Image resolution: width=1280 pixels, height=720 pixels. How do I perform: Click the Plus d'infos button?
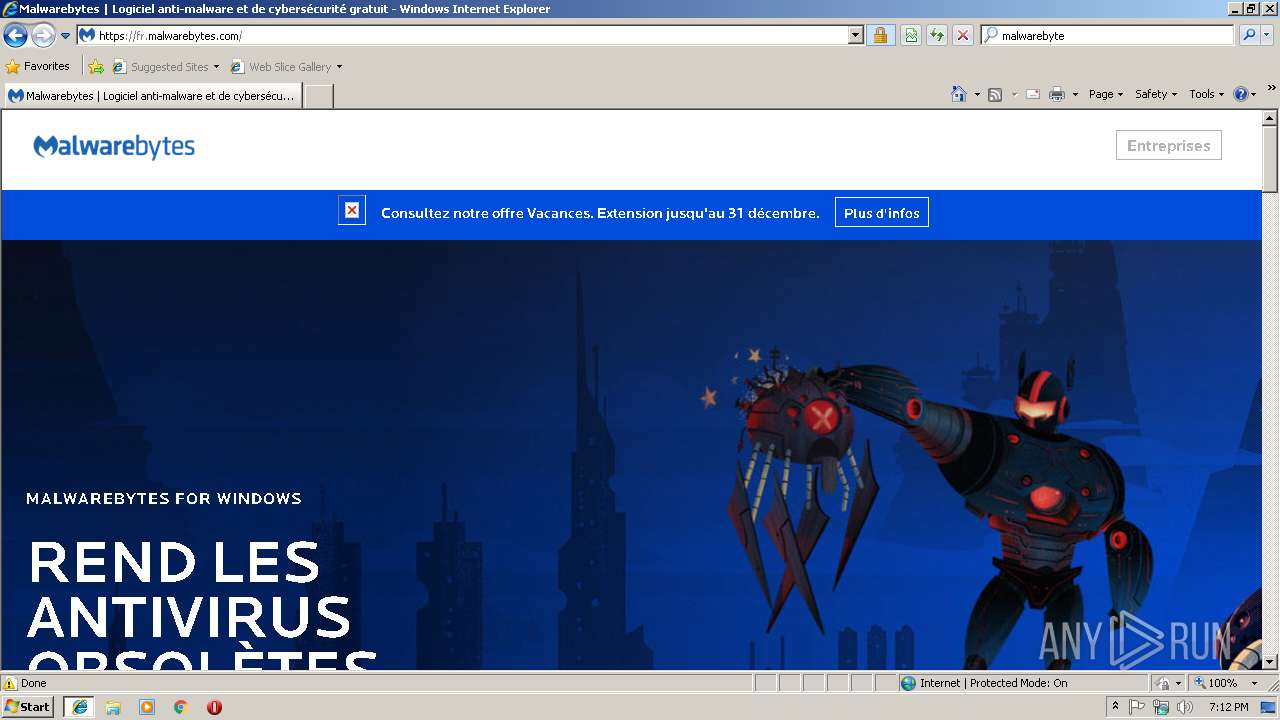pos(882,213)
